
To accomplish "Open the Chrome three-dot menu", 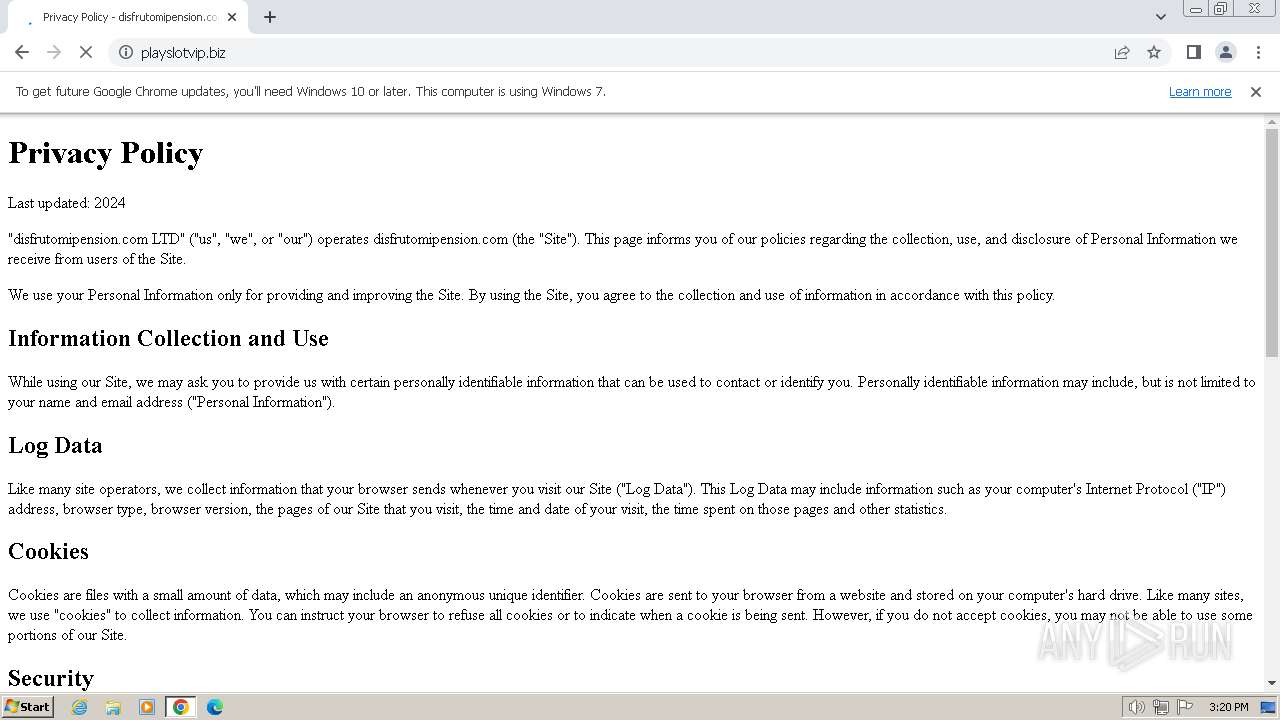I will pos(1258,52).
